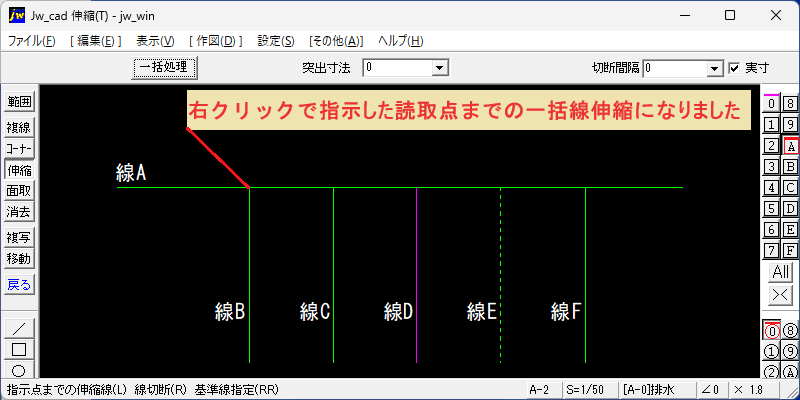This screenshot has width=800, height=400.
Task: Expand the 切断間隔 dropdown
Action: click(715, 68)
